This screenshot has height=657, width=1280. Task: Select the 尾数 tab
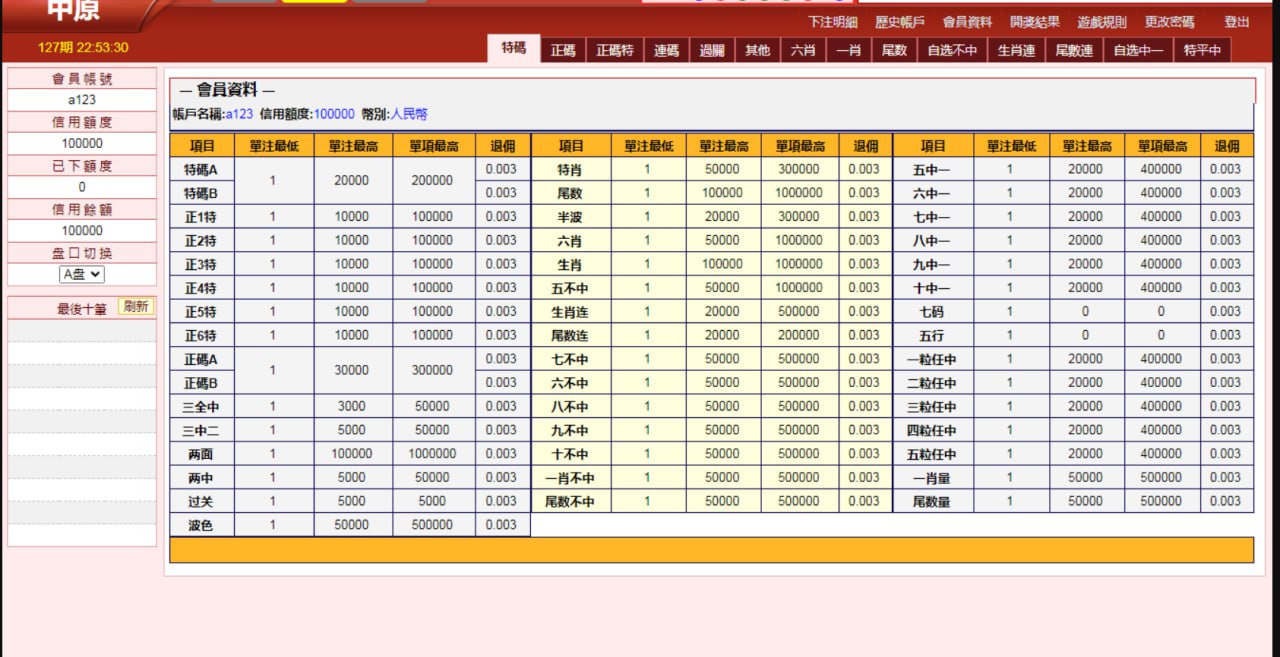(893, 50)
